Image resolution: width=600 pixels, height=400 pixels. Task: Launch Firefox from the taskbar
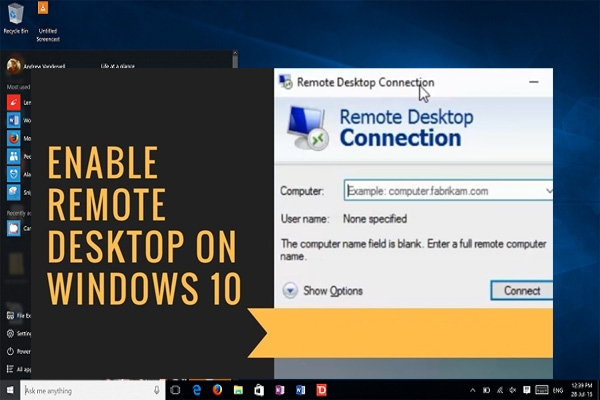pos(217,390)
